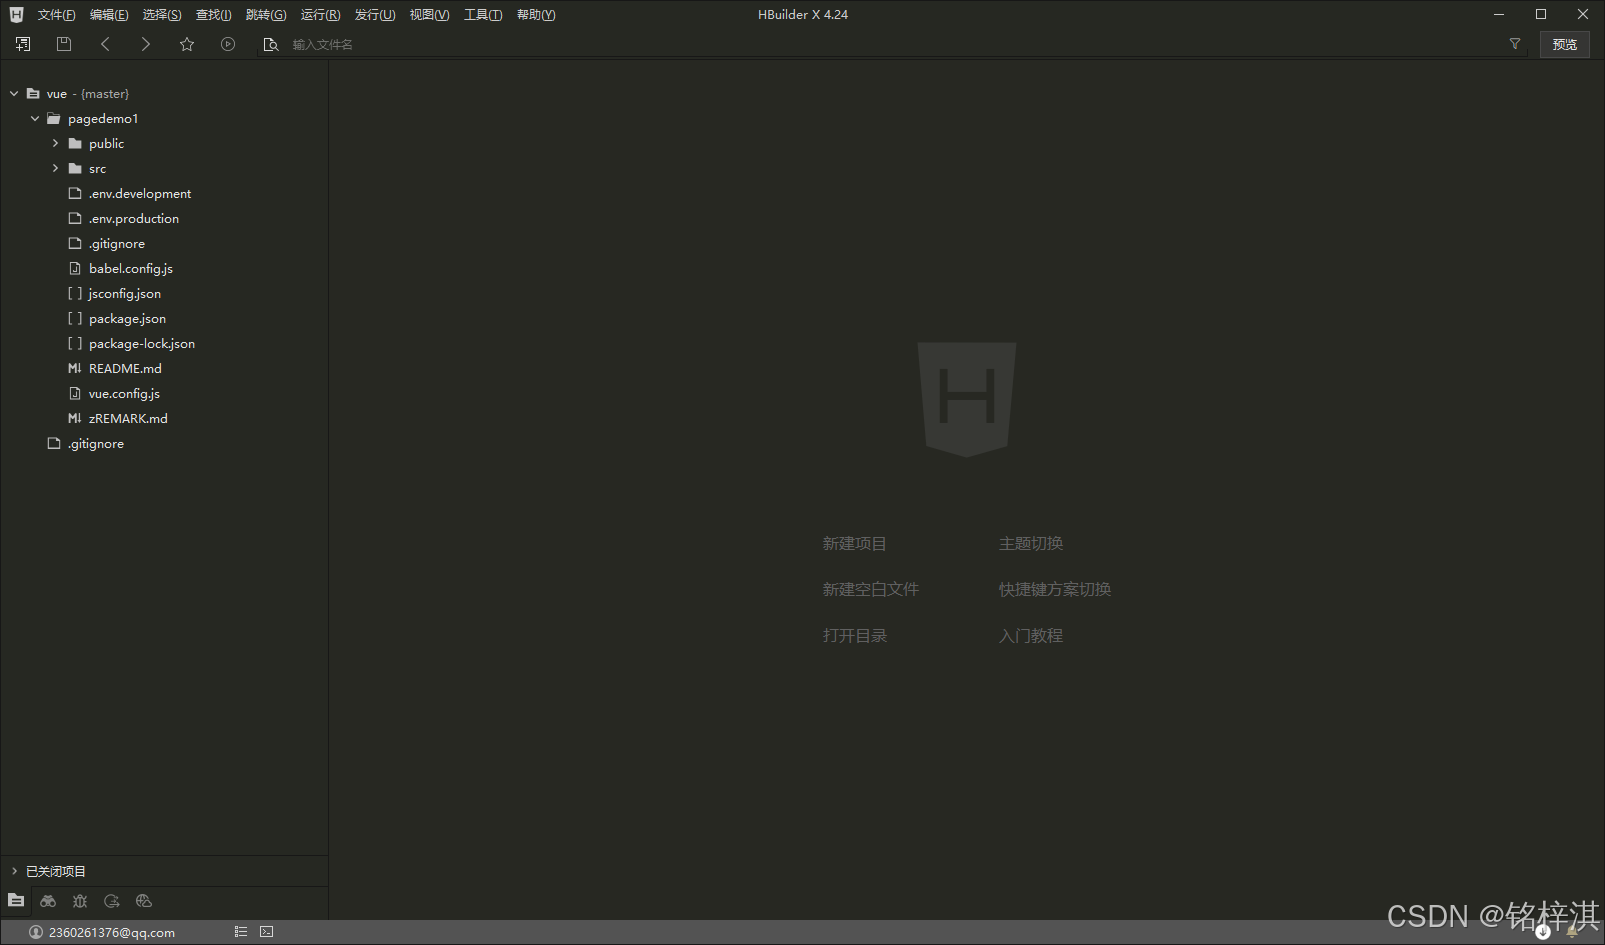Open the cloud globe panel icon
The height and width of the screenshot is (945, 1605).
click(144, 901)
